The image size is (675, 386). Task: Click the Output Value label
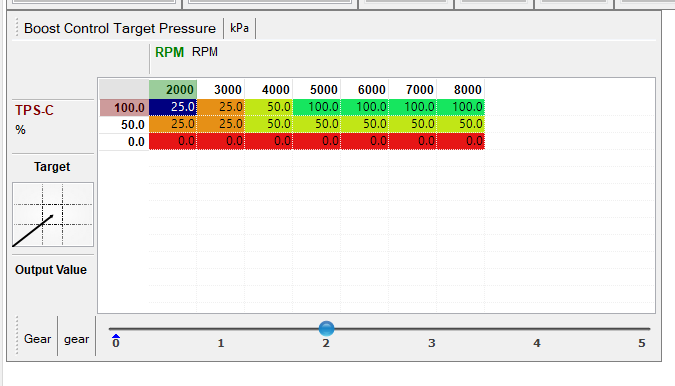tap(51, 270)
